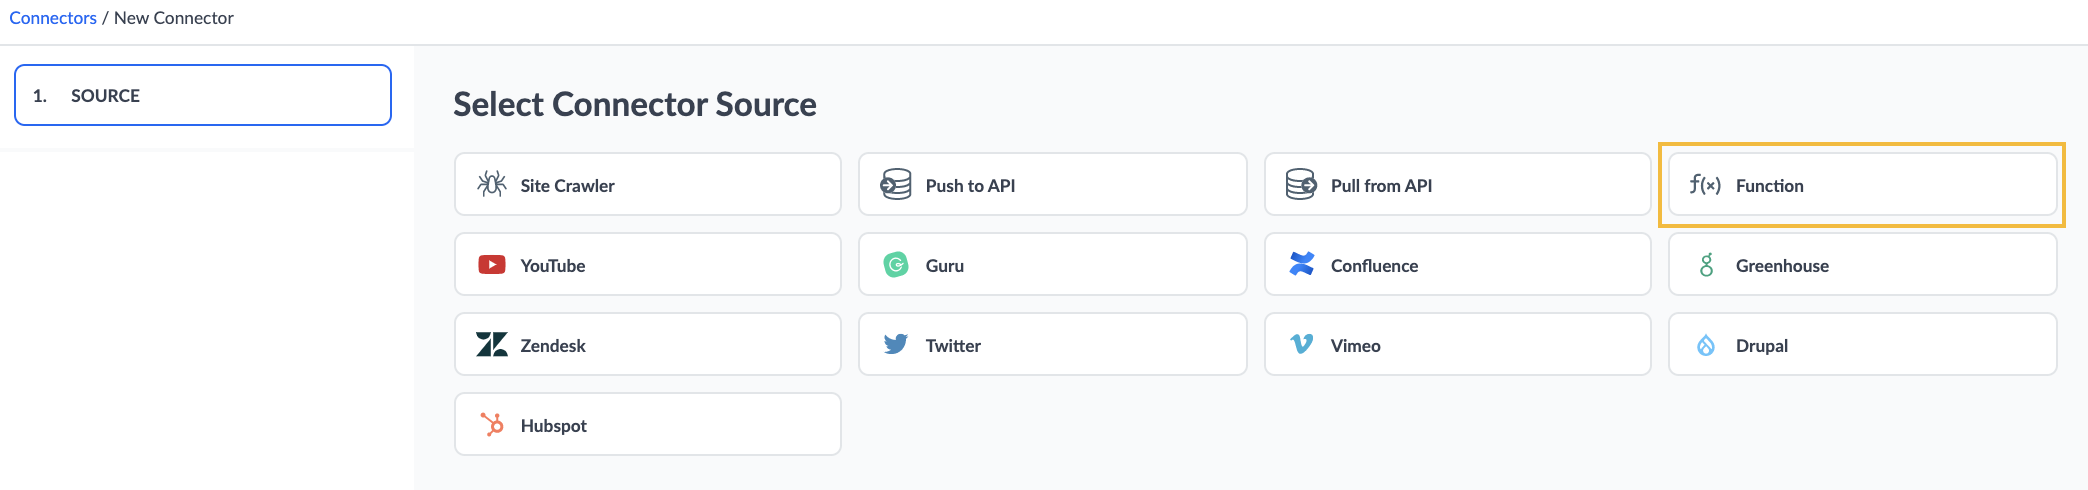Click the Guru green circle icon

pos(896,264)
